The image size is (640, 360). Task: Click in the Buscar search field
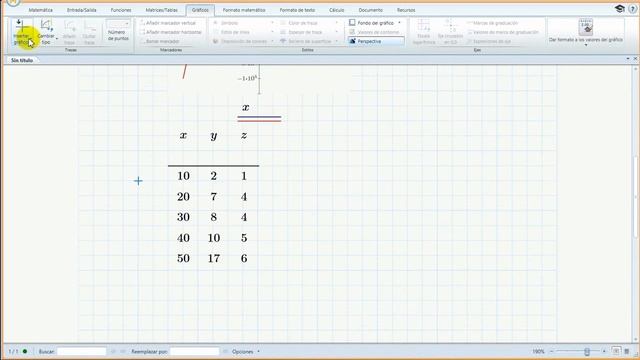click(x=82, y=351)
